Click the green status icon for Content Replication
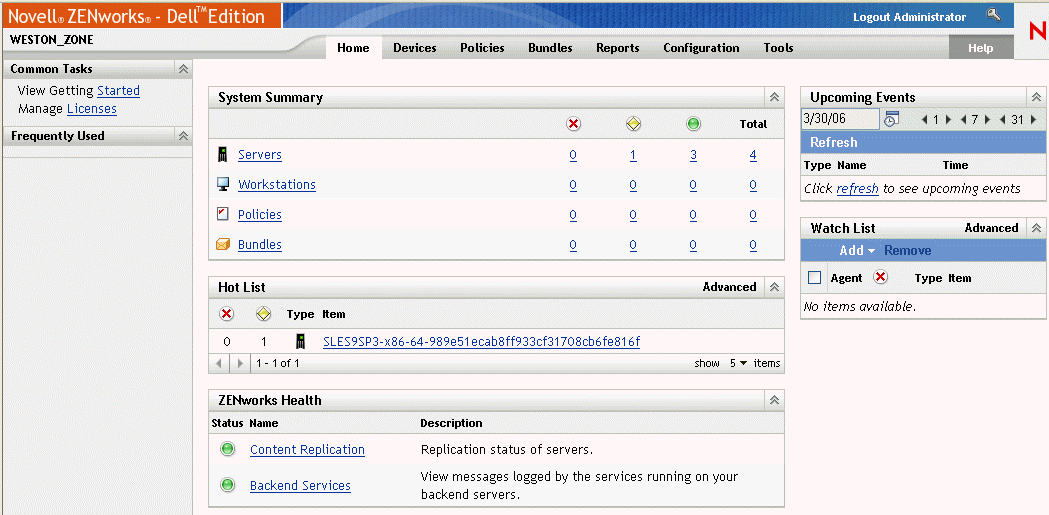 click(x=227, y=449)
